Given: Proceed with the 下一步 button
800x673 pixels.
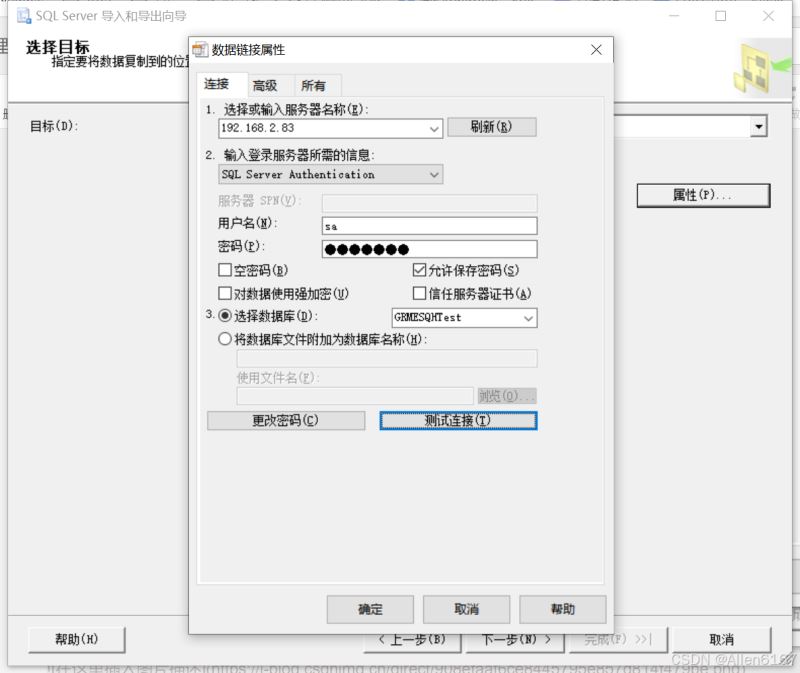Looking at the screenshot, I should [516, 640].
